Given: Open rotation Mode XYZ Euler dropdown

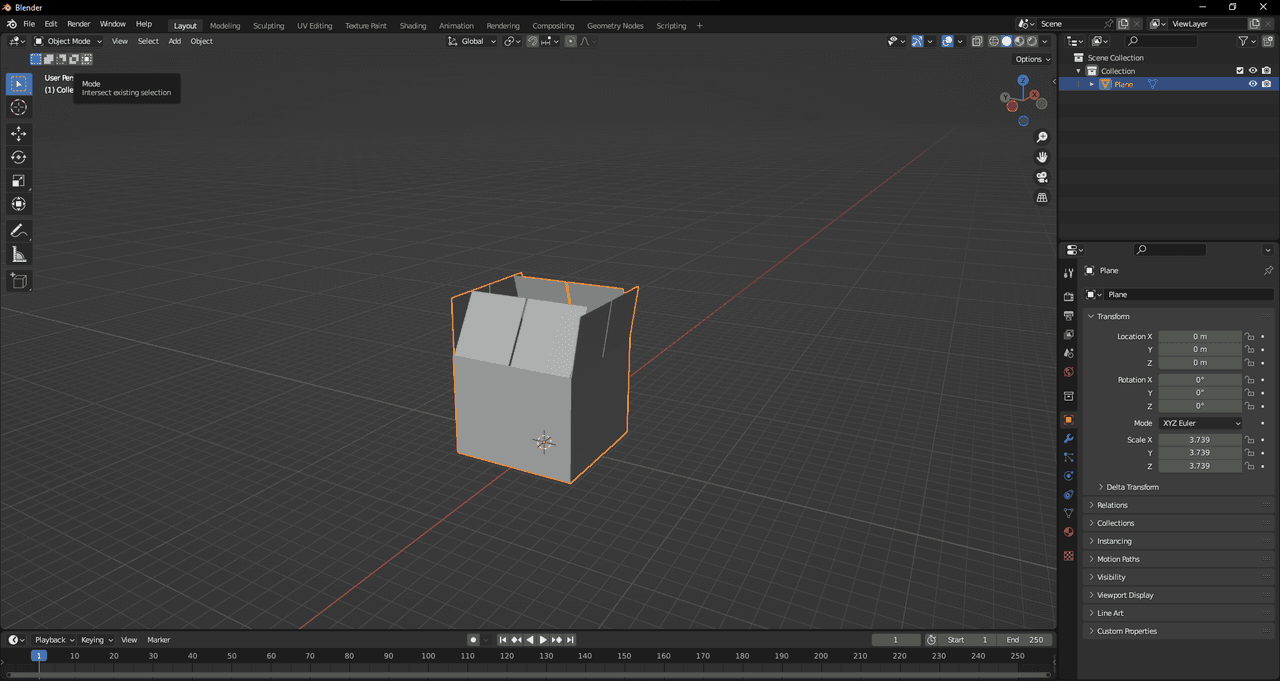Looking at the screenshot, I should click(x=1201, y=423).
